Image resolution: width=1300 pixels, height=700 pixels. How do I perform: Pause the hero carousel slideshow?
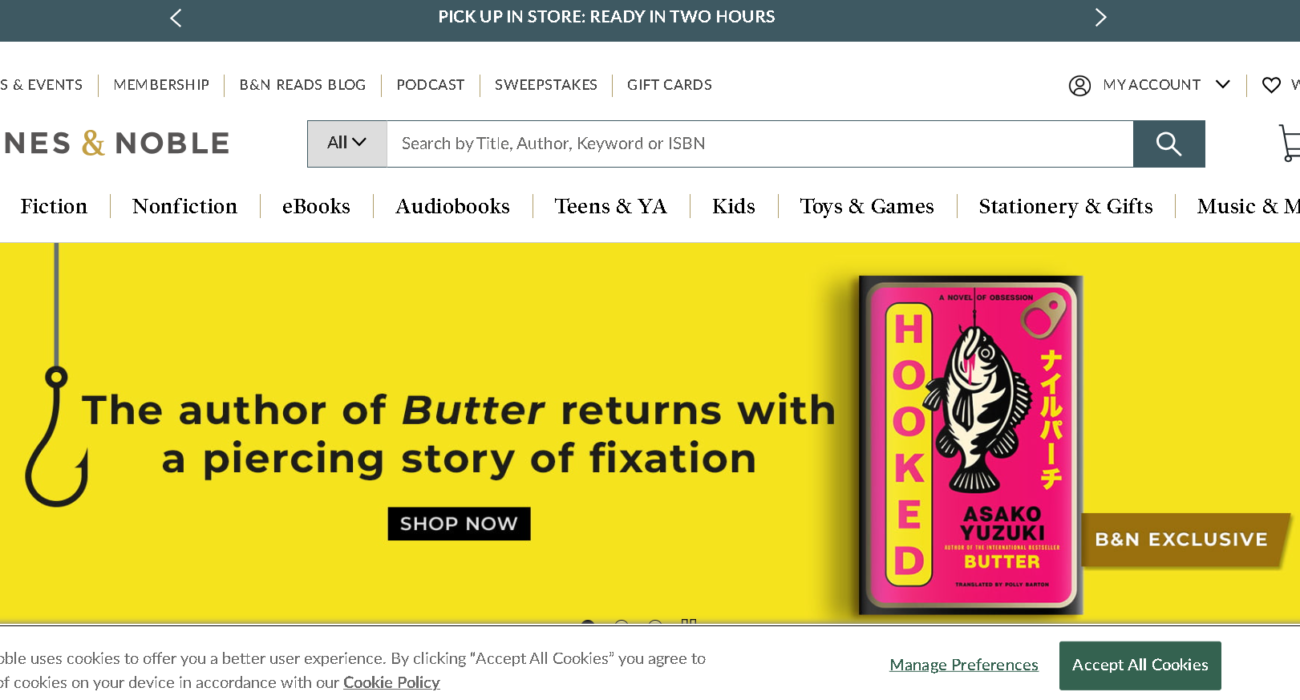[x=688, y=626]
